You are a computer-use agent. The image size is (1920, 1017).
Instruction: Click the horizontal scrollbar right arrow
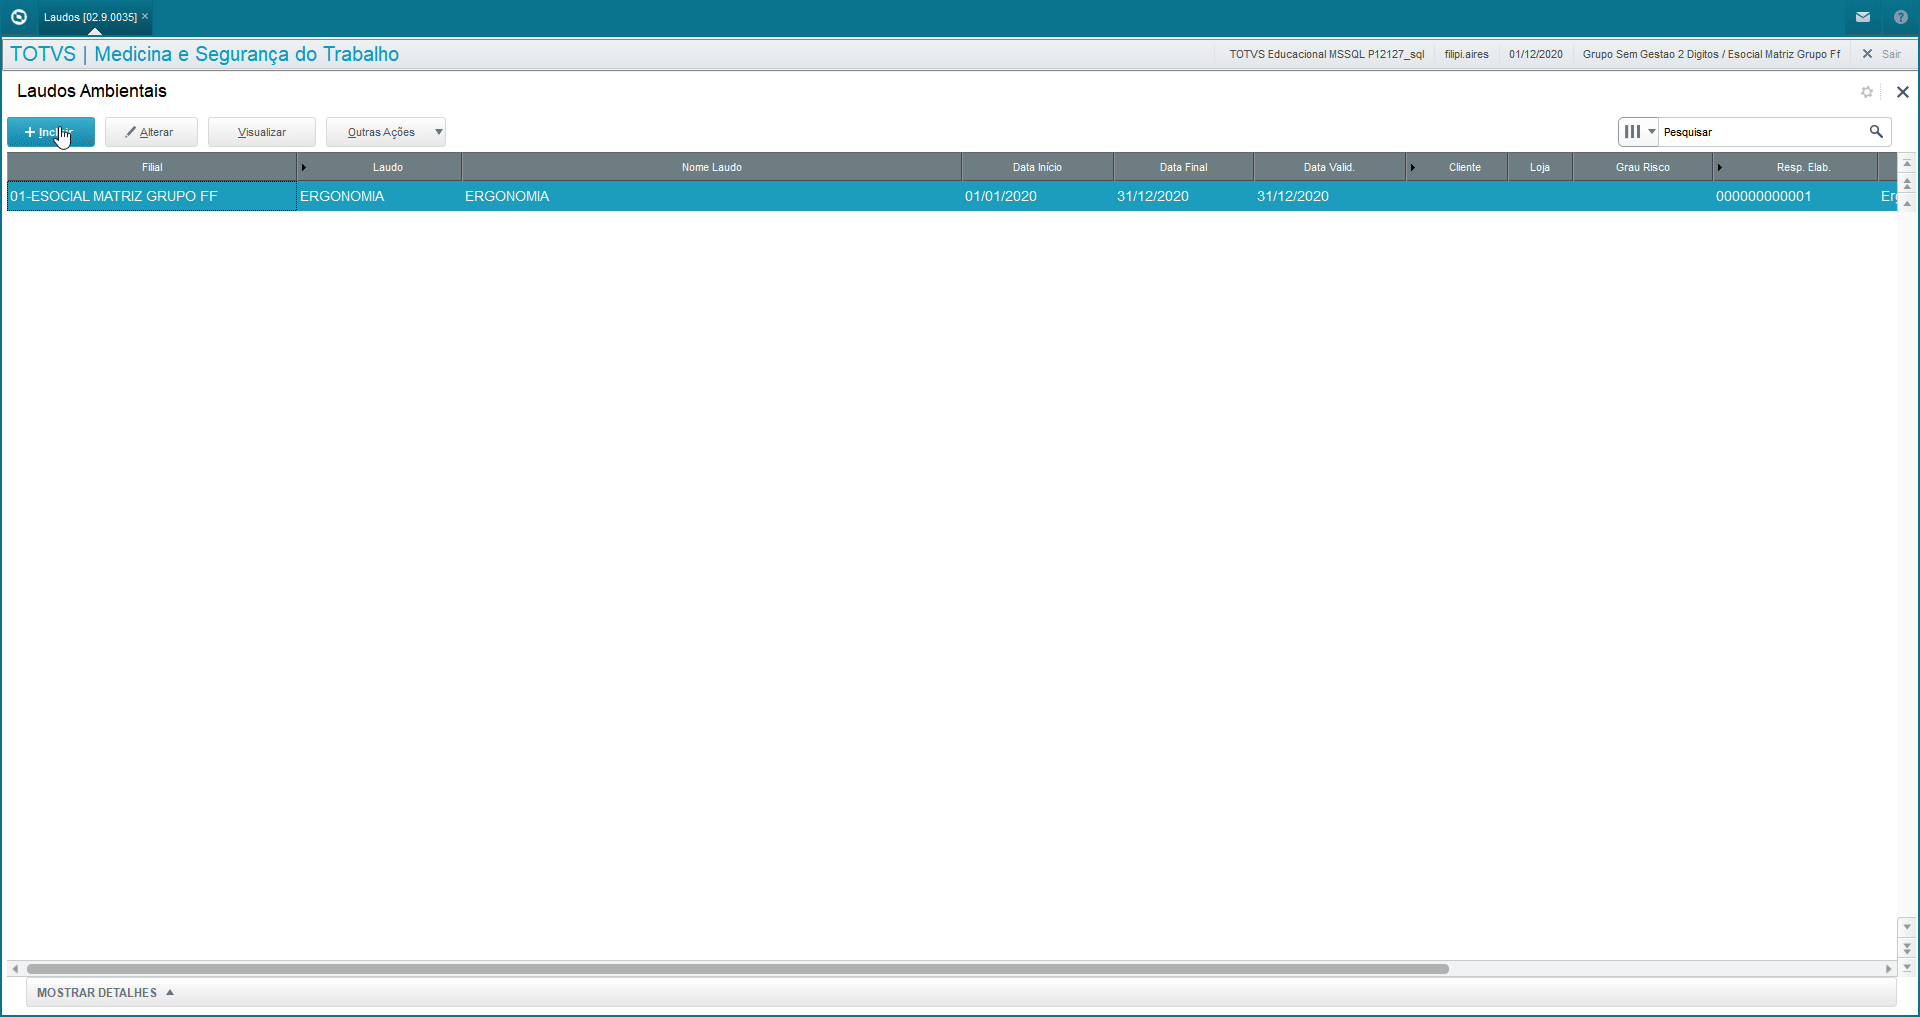1888,969
